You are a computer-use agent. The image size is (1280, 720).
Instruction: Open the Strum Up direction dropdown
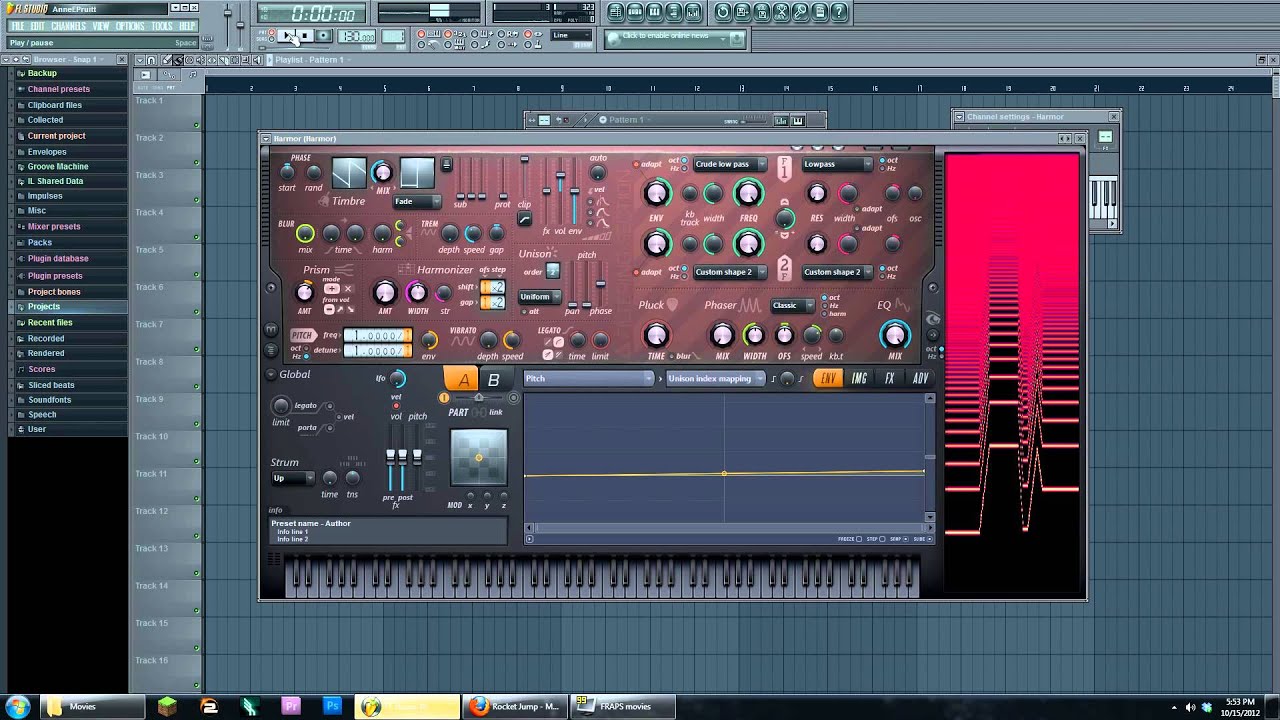pos(293,478)
